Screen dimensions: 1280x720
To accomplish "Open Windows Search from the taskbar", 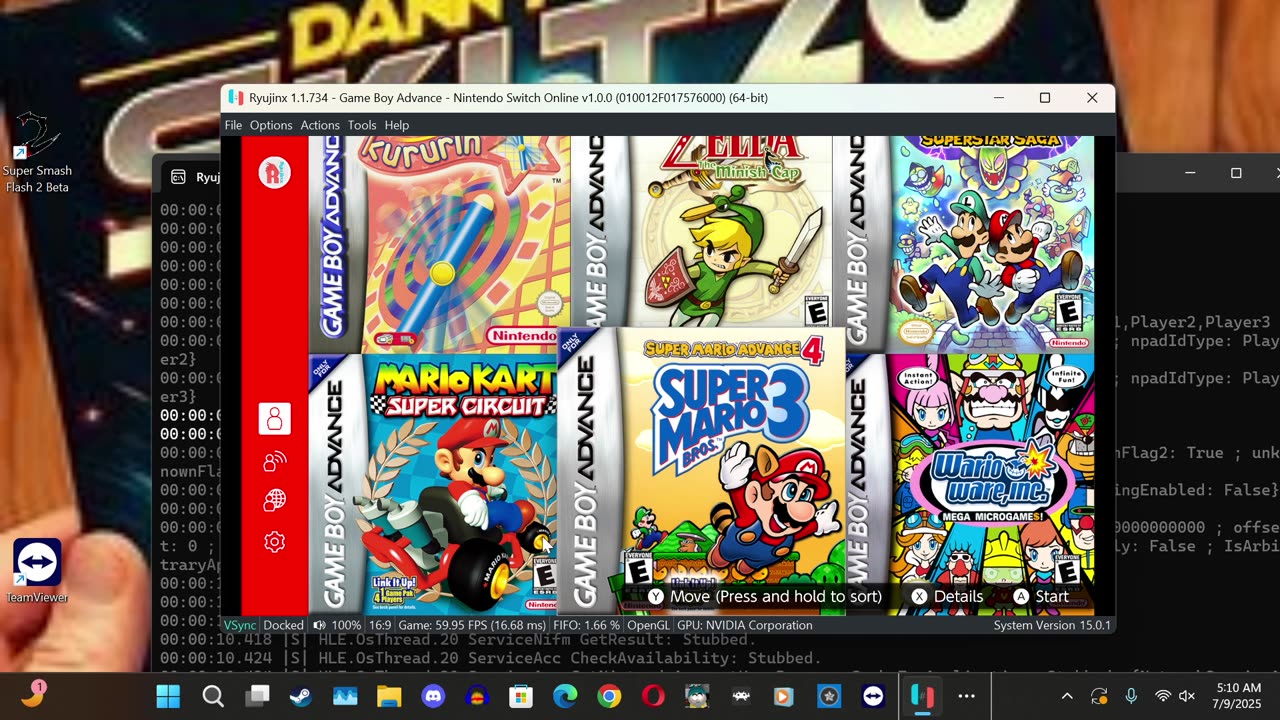I will click(x=213, y=696).
